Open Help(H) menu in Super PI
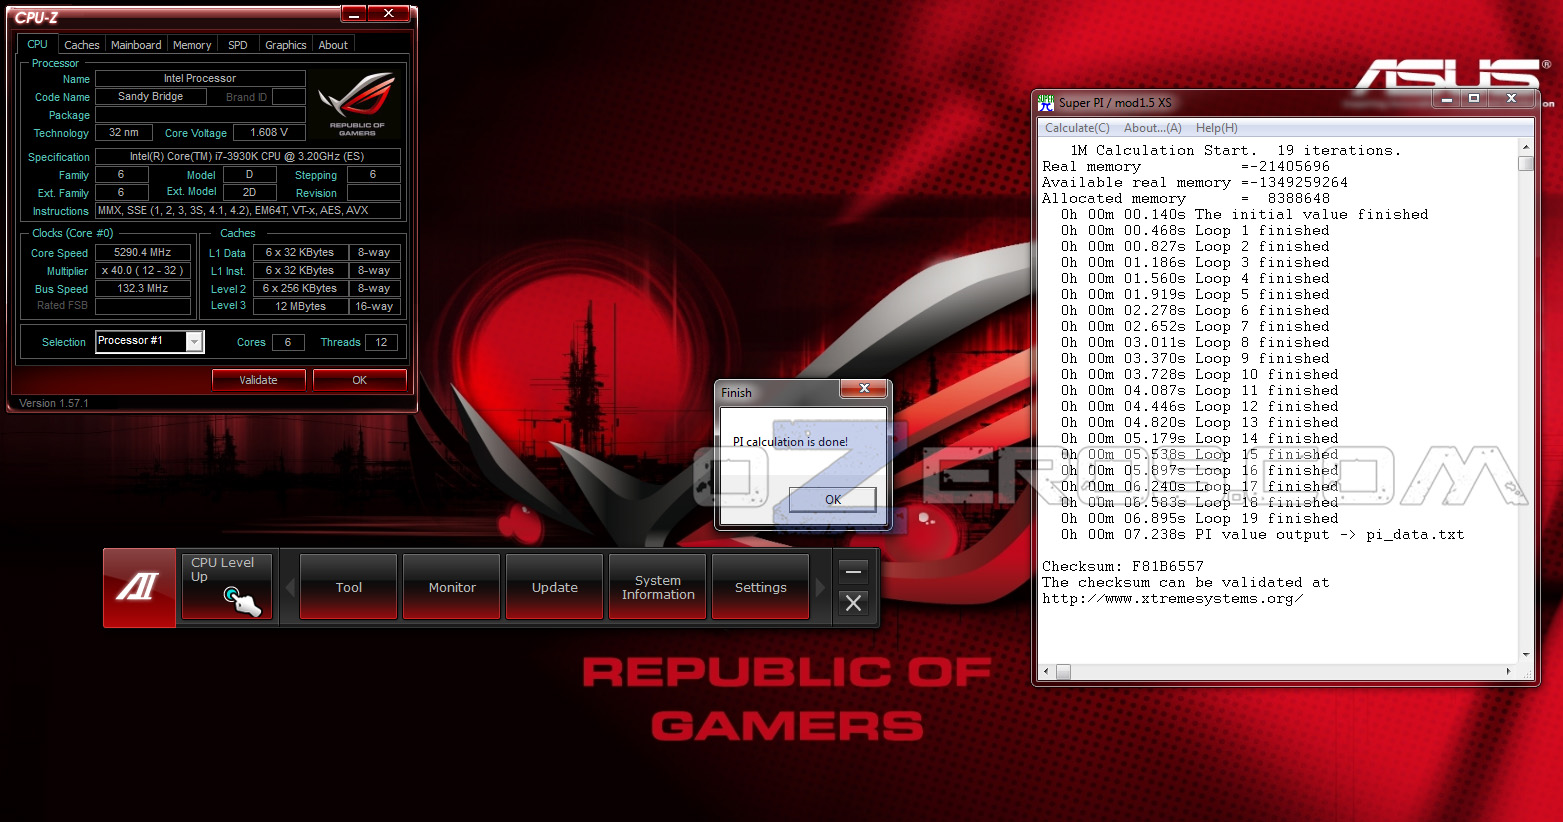Image resolution: width=1563 pixels, height=822 pixels. [1217, 128]
